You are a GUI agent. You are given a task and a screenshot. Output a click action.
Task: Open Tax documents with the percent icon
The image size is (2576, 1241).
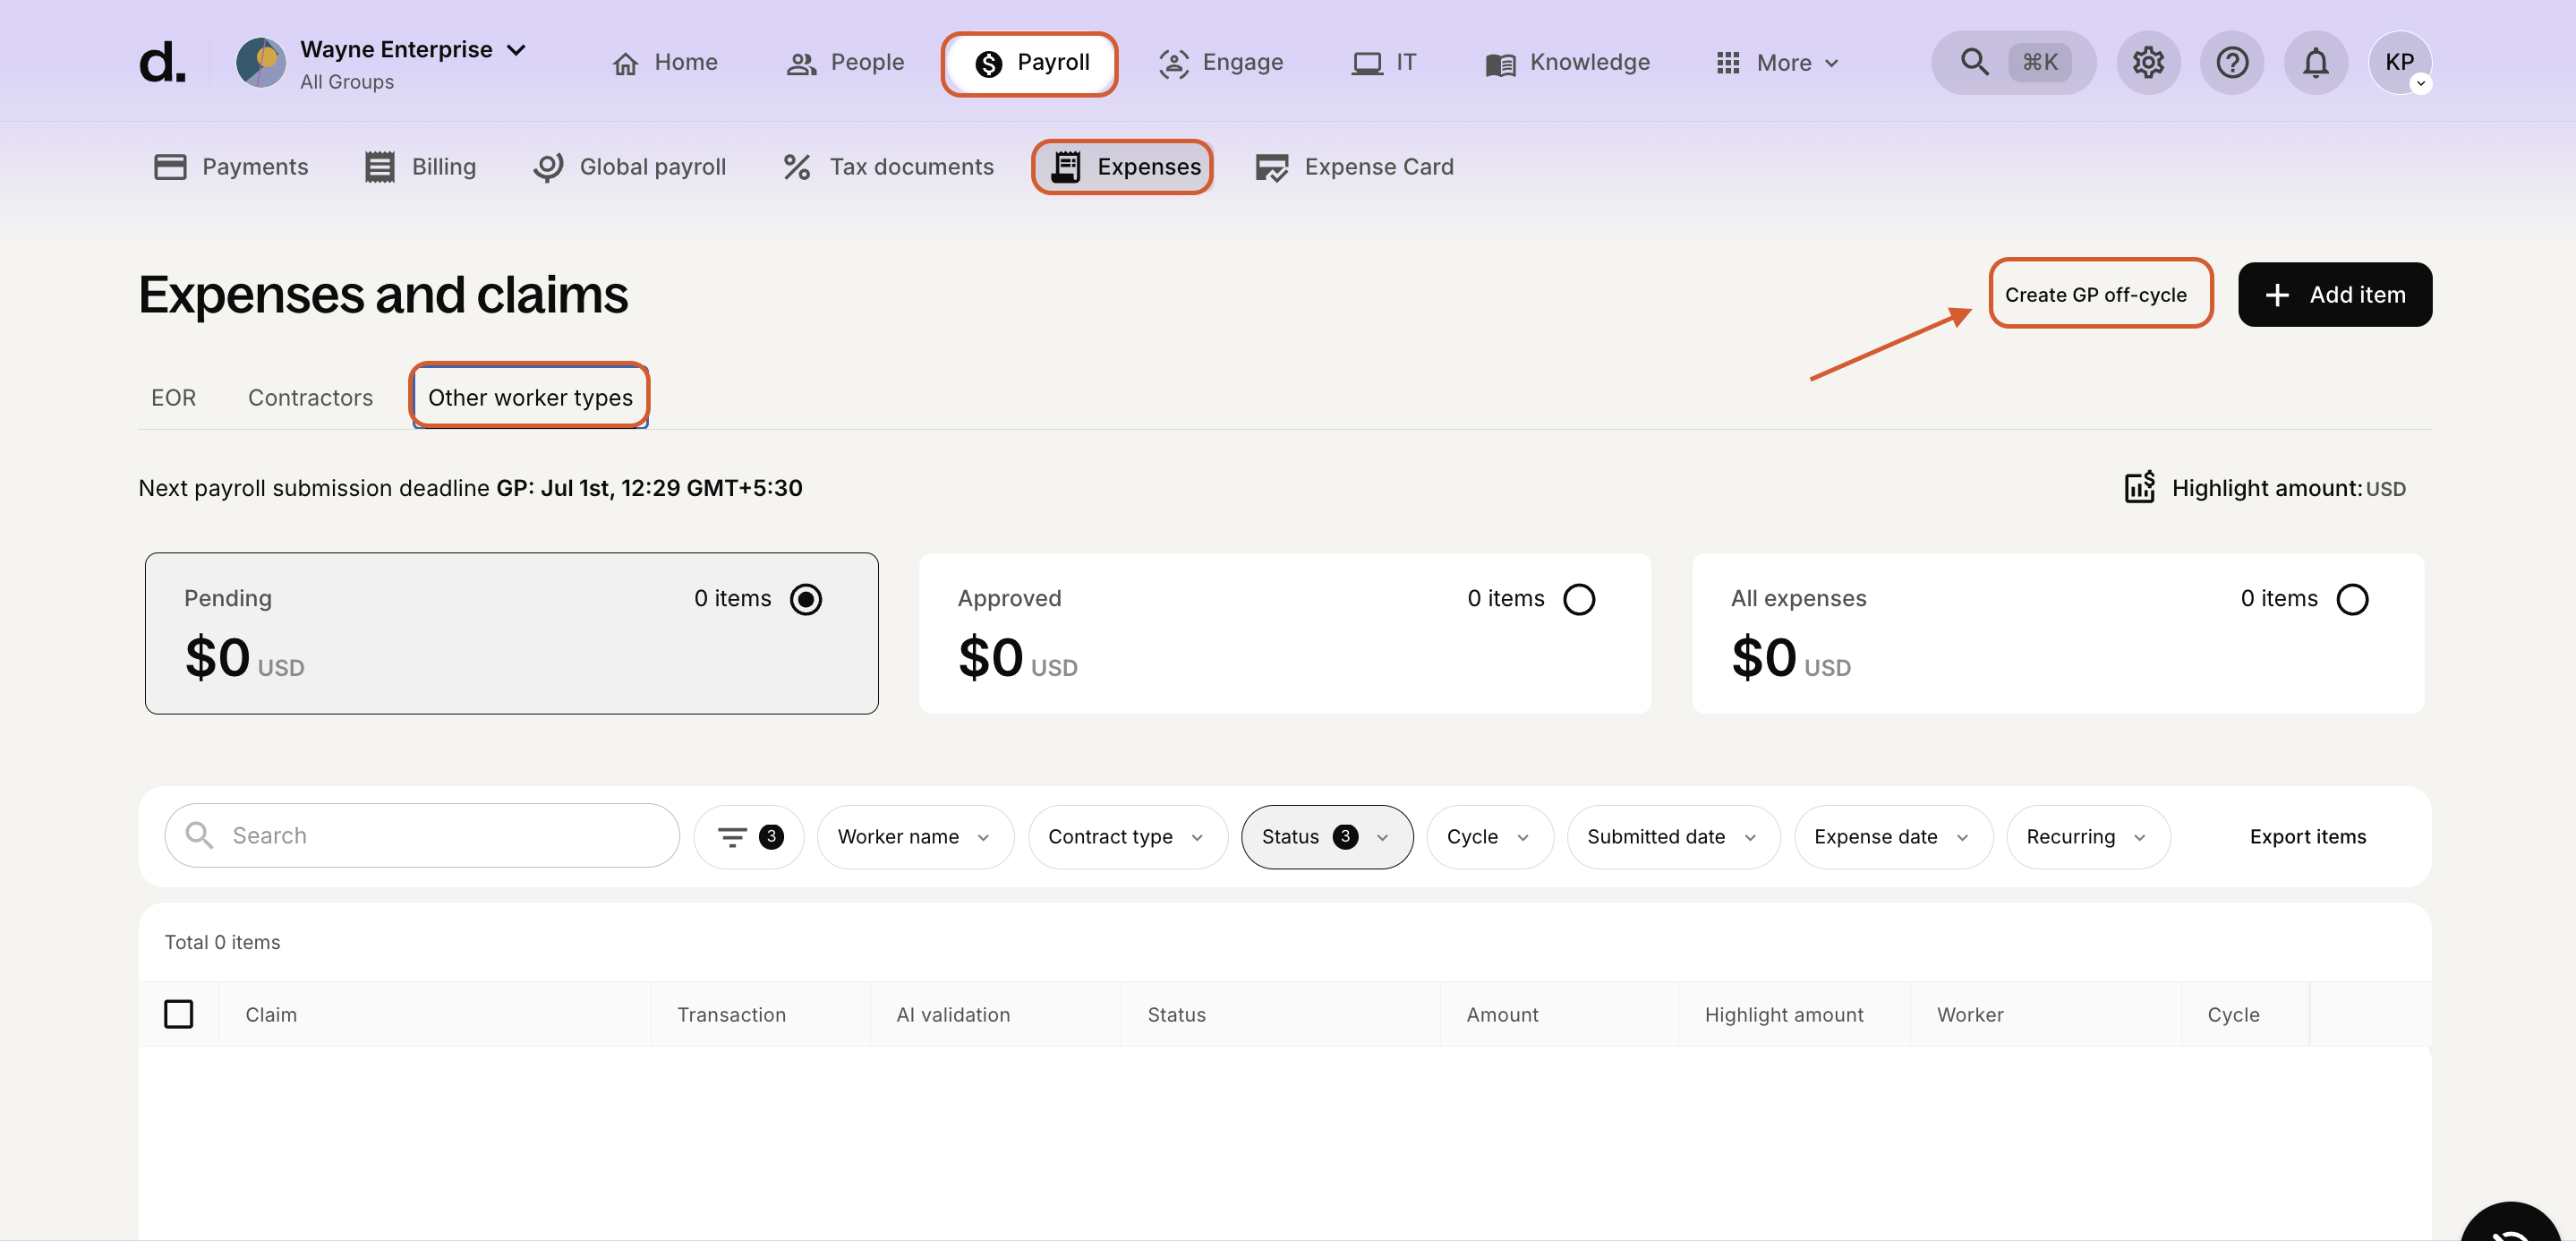(x=796, y=166)
